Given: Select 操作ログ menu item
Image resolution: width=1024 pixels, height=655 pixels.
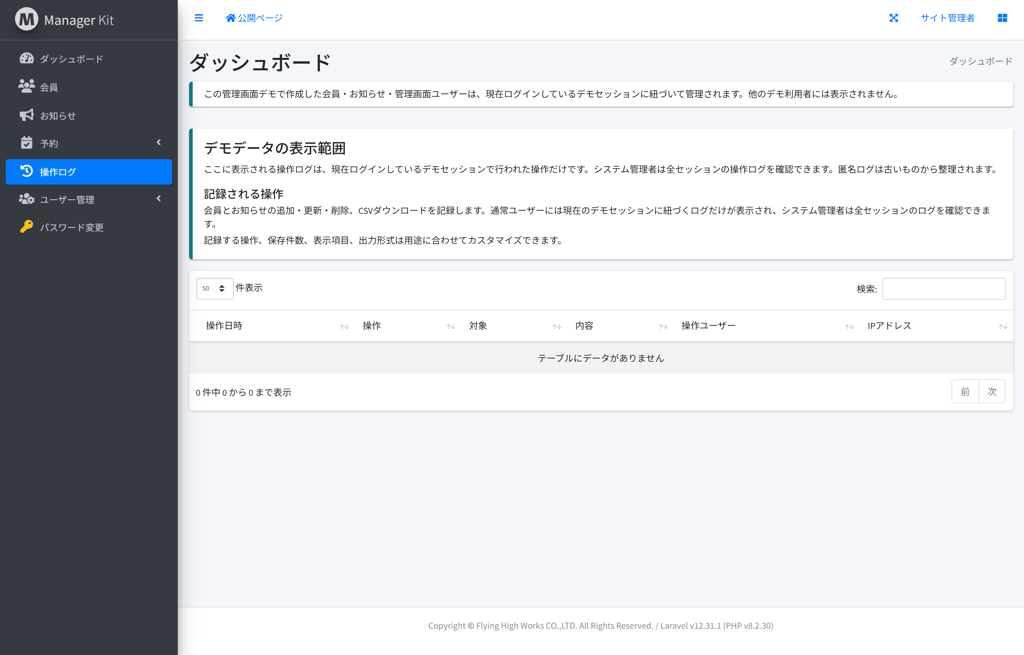Looking at the screenshot, I should 89,172.
